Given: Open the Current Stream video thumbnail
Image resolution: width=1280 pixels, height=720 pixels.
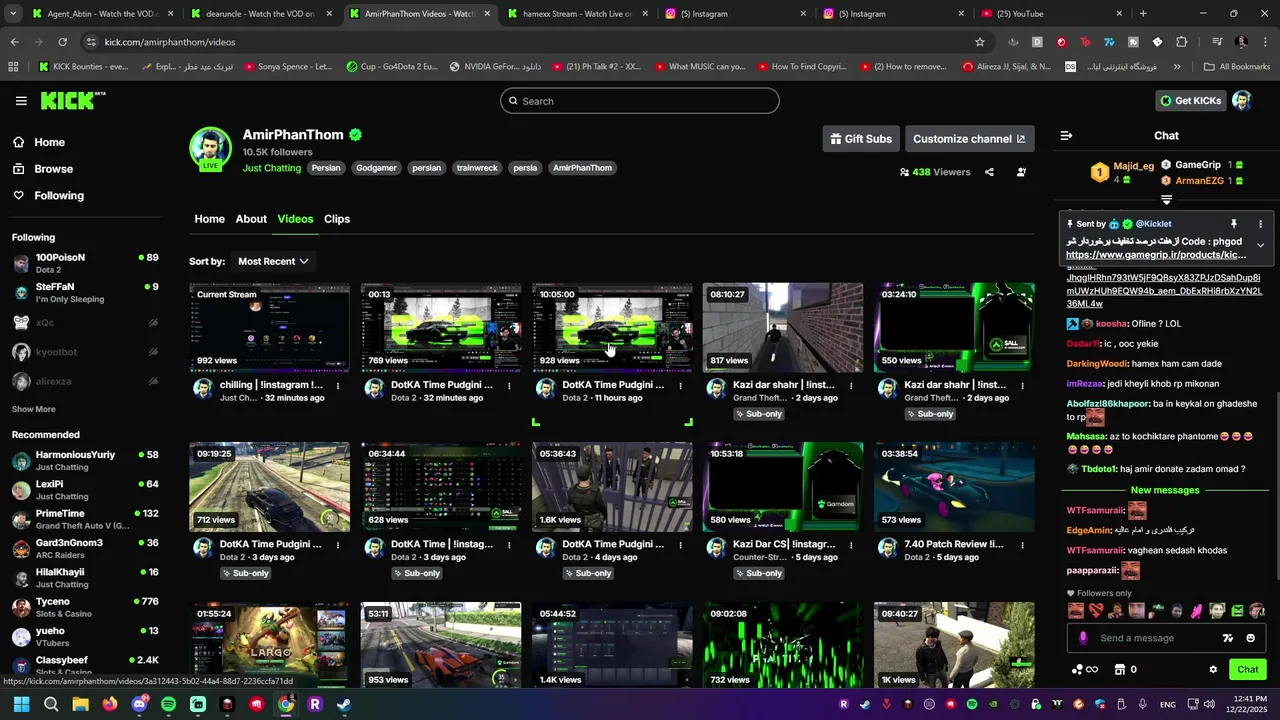Looking at the screenshot, I should [x=270, y=328].
